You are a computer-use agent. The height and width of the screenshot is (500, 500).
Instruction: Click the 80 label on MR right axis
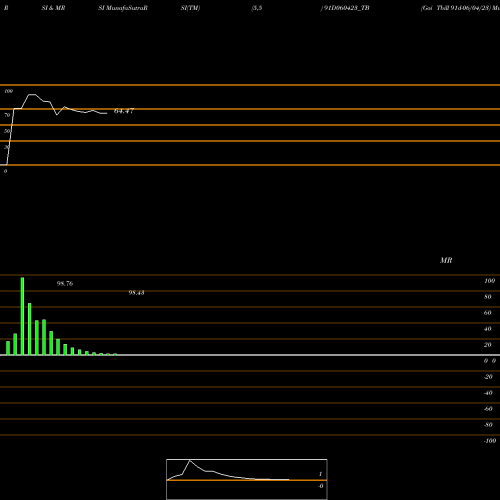click(488, 297)
